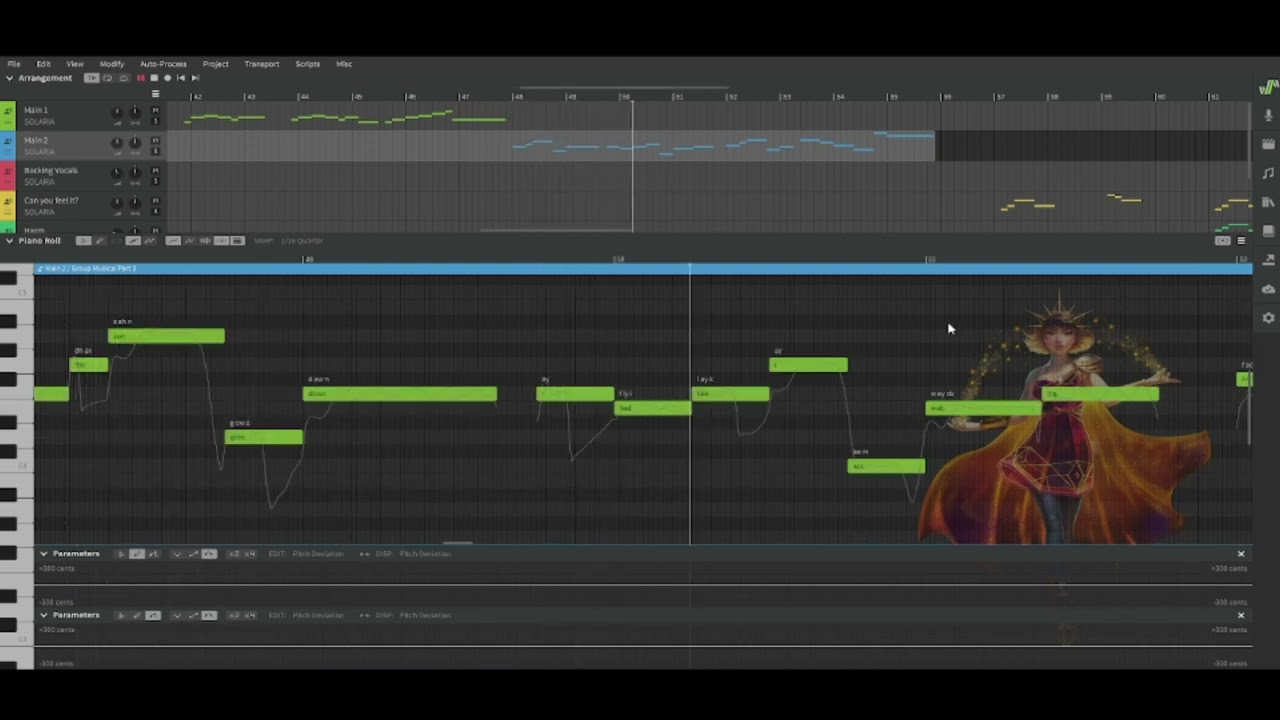
Task: Open the voice microphone panel in sidebar
Action: [1268, 115]
